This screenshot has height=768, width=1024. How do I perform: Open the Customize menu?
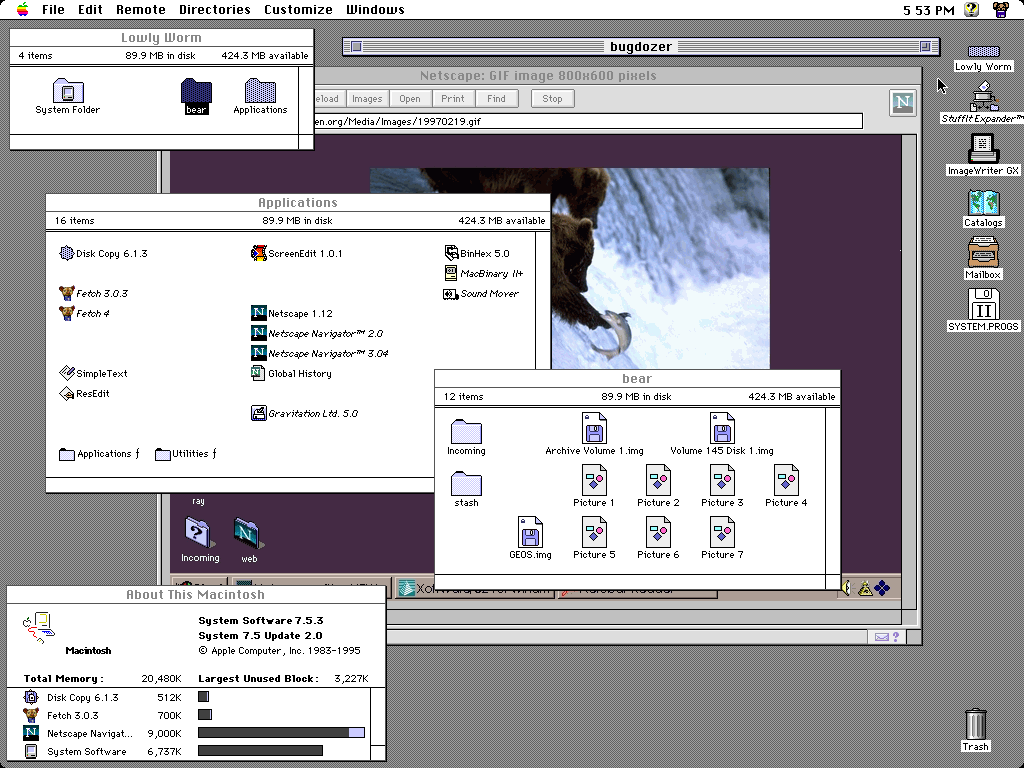pyautogui.click(x=298, y=10)
